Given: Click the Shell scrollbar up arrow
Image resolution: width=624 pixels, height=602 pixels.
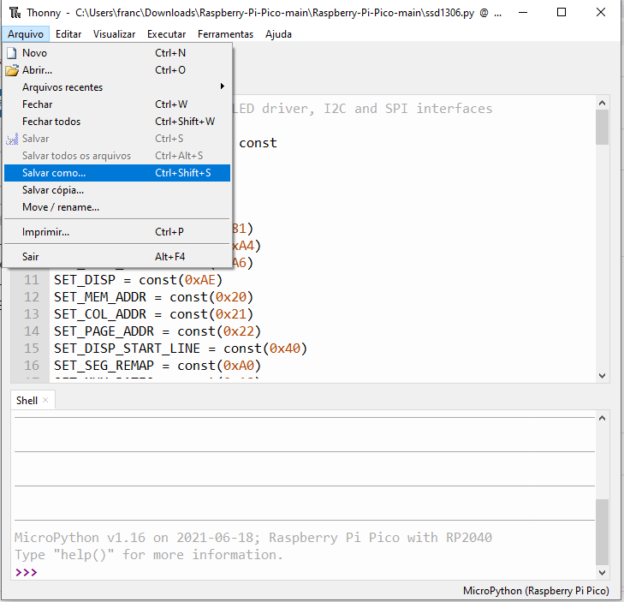Looking at the screenshot, I should pyautogui.click(x=602, y=418).
